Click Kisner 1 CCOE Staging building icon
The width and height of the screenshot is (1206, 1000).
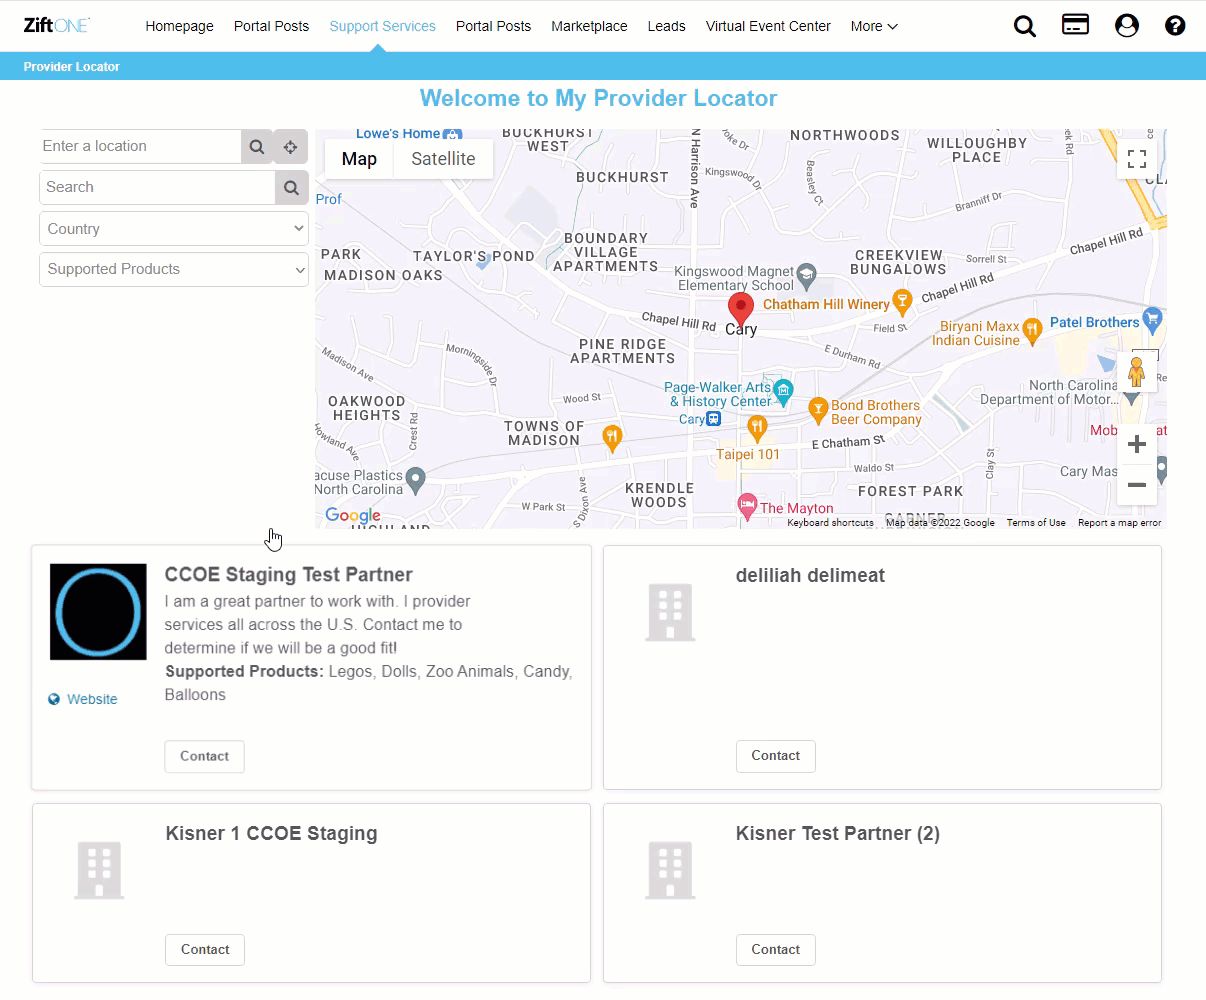[99, 870]
